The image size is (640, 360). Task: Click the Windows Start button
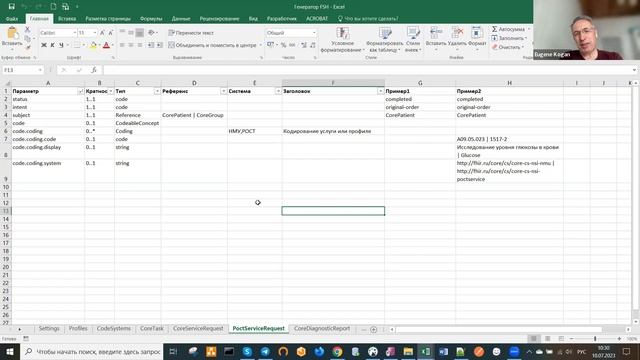pyautogui.click(x=10, y=351)
